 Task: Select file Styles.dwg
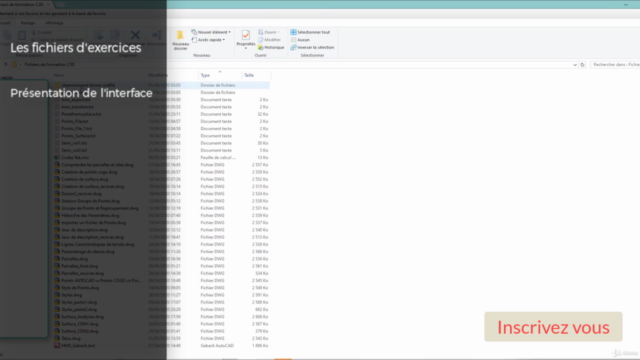[x=71, y=295]
